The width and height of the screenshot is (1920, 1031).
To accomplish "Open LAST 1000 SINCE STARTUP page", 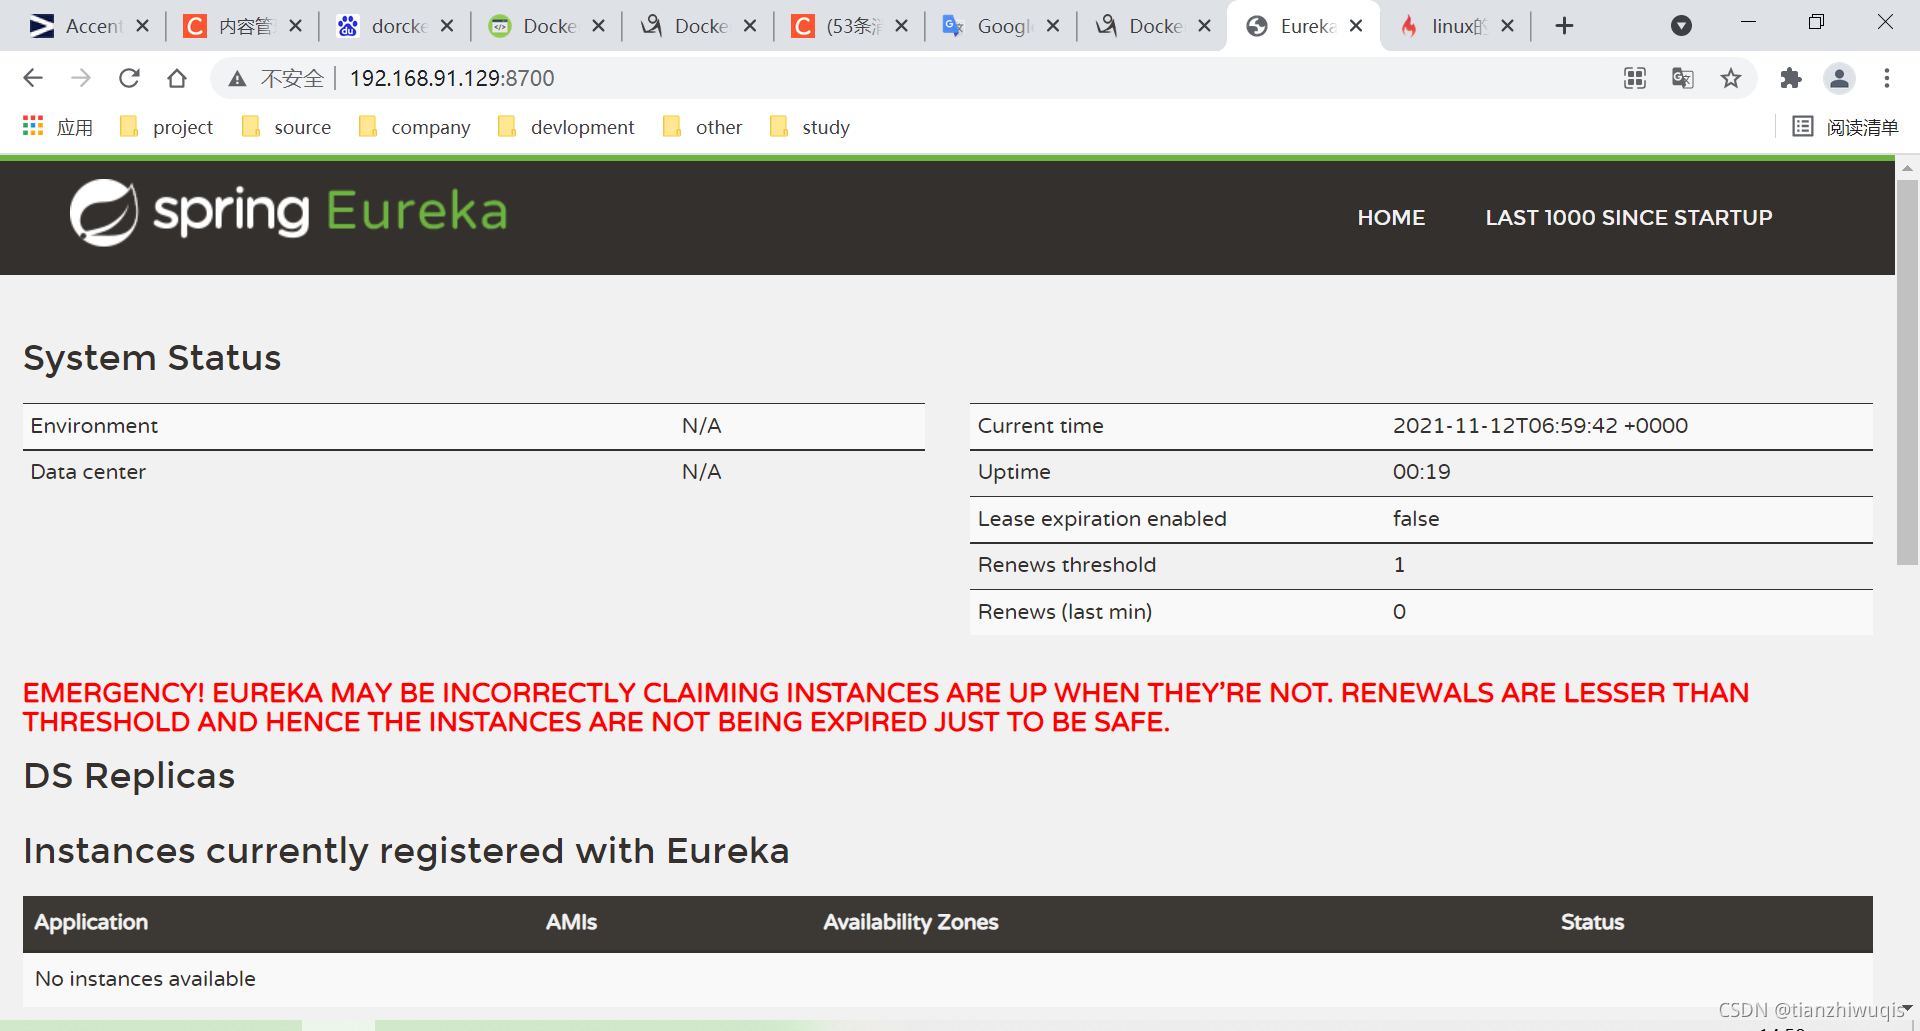I will point(1628,217).
